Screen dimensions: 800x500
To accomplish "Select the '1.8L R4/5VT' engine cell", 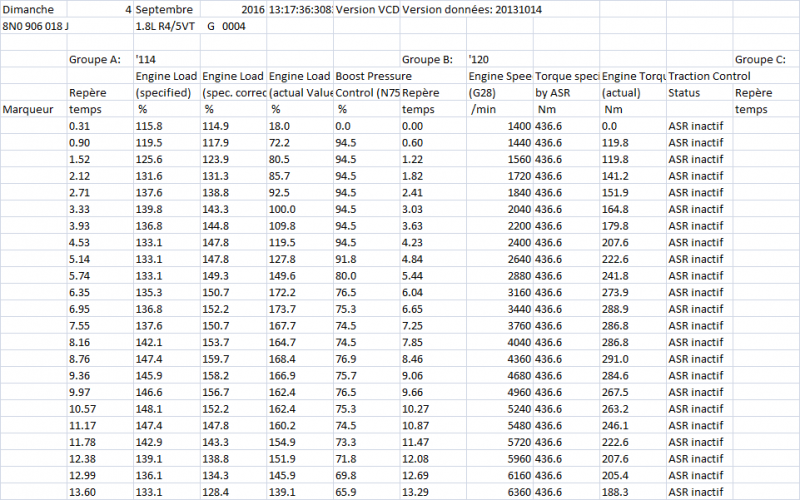I will click(x=165, y=26).
